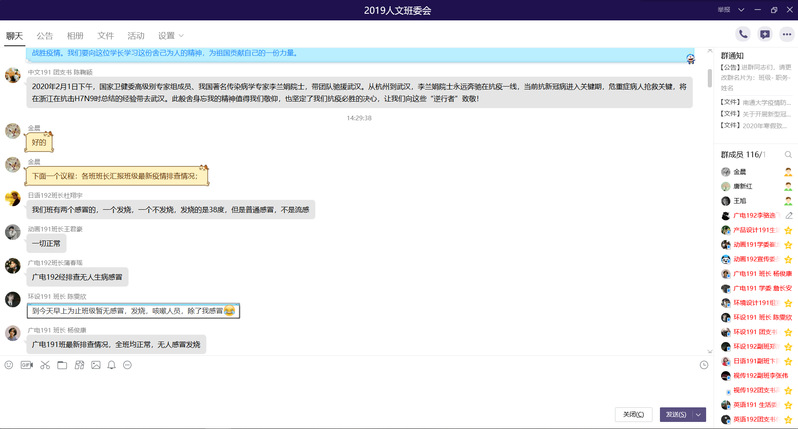798x429 pixels.
Task: Open the 相册 tab
Action: pyautogui.click(x=75, y=35)
